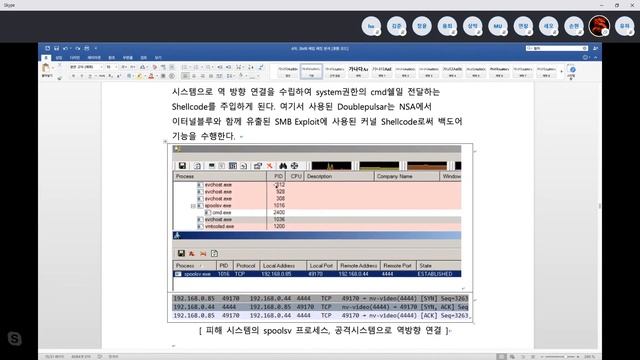640x360 pixels.
Task: Click the Redo icon in the quick access toolbar
Action: tap(78, 48)
